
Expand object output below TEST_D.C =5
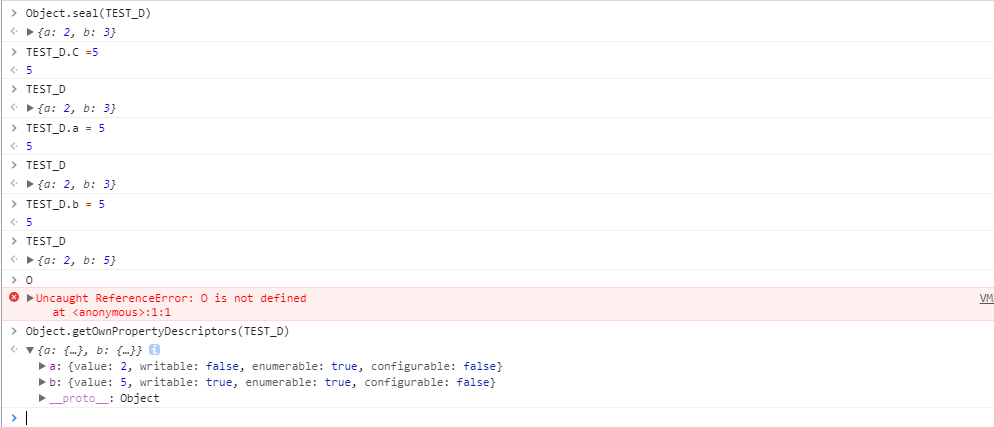30,108
